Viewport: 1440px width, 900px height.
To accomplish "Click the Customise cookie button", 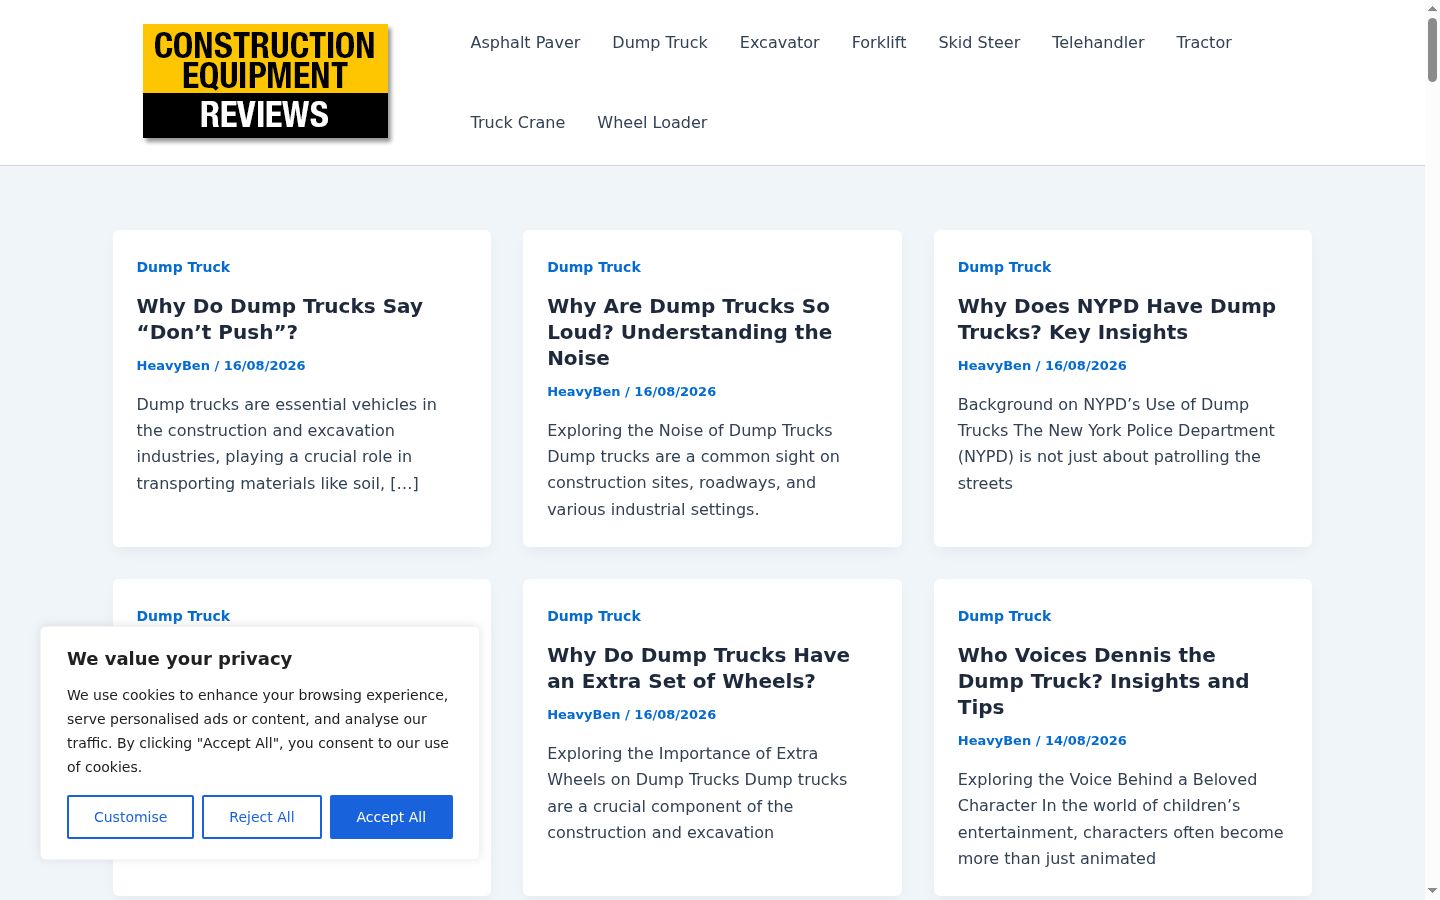I will (x=130, y=817).
